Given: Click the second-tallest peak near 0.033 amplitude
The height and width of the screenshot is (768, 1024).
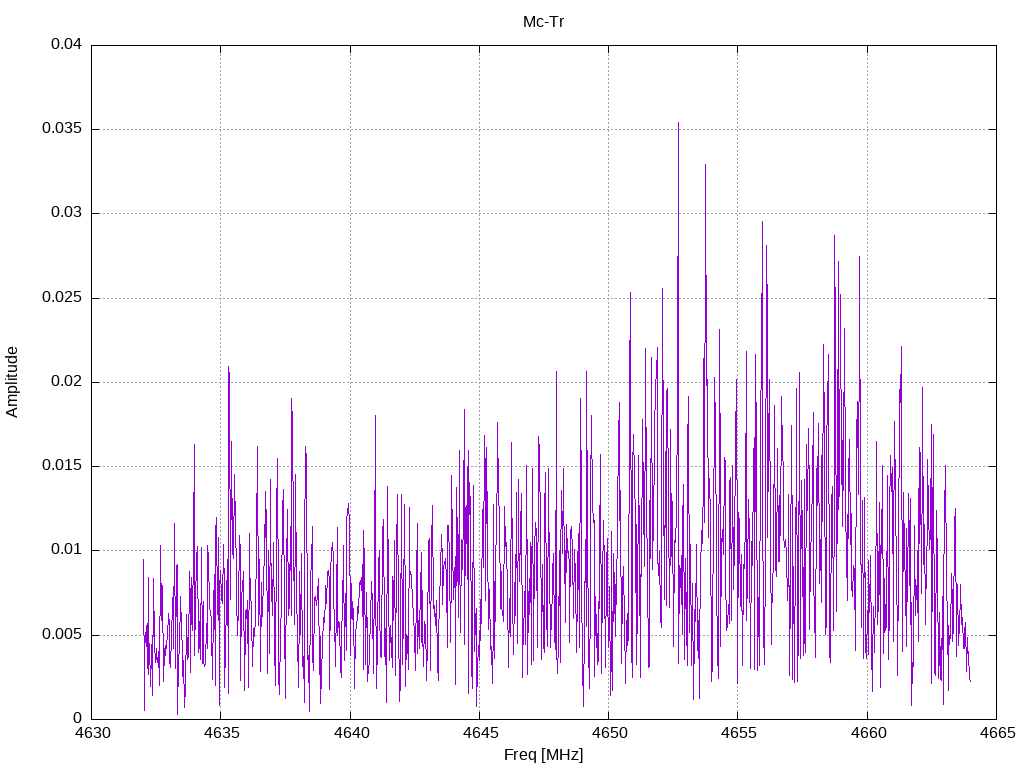Looking at the screenshot, I should [705, 167].
